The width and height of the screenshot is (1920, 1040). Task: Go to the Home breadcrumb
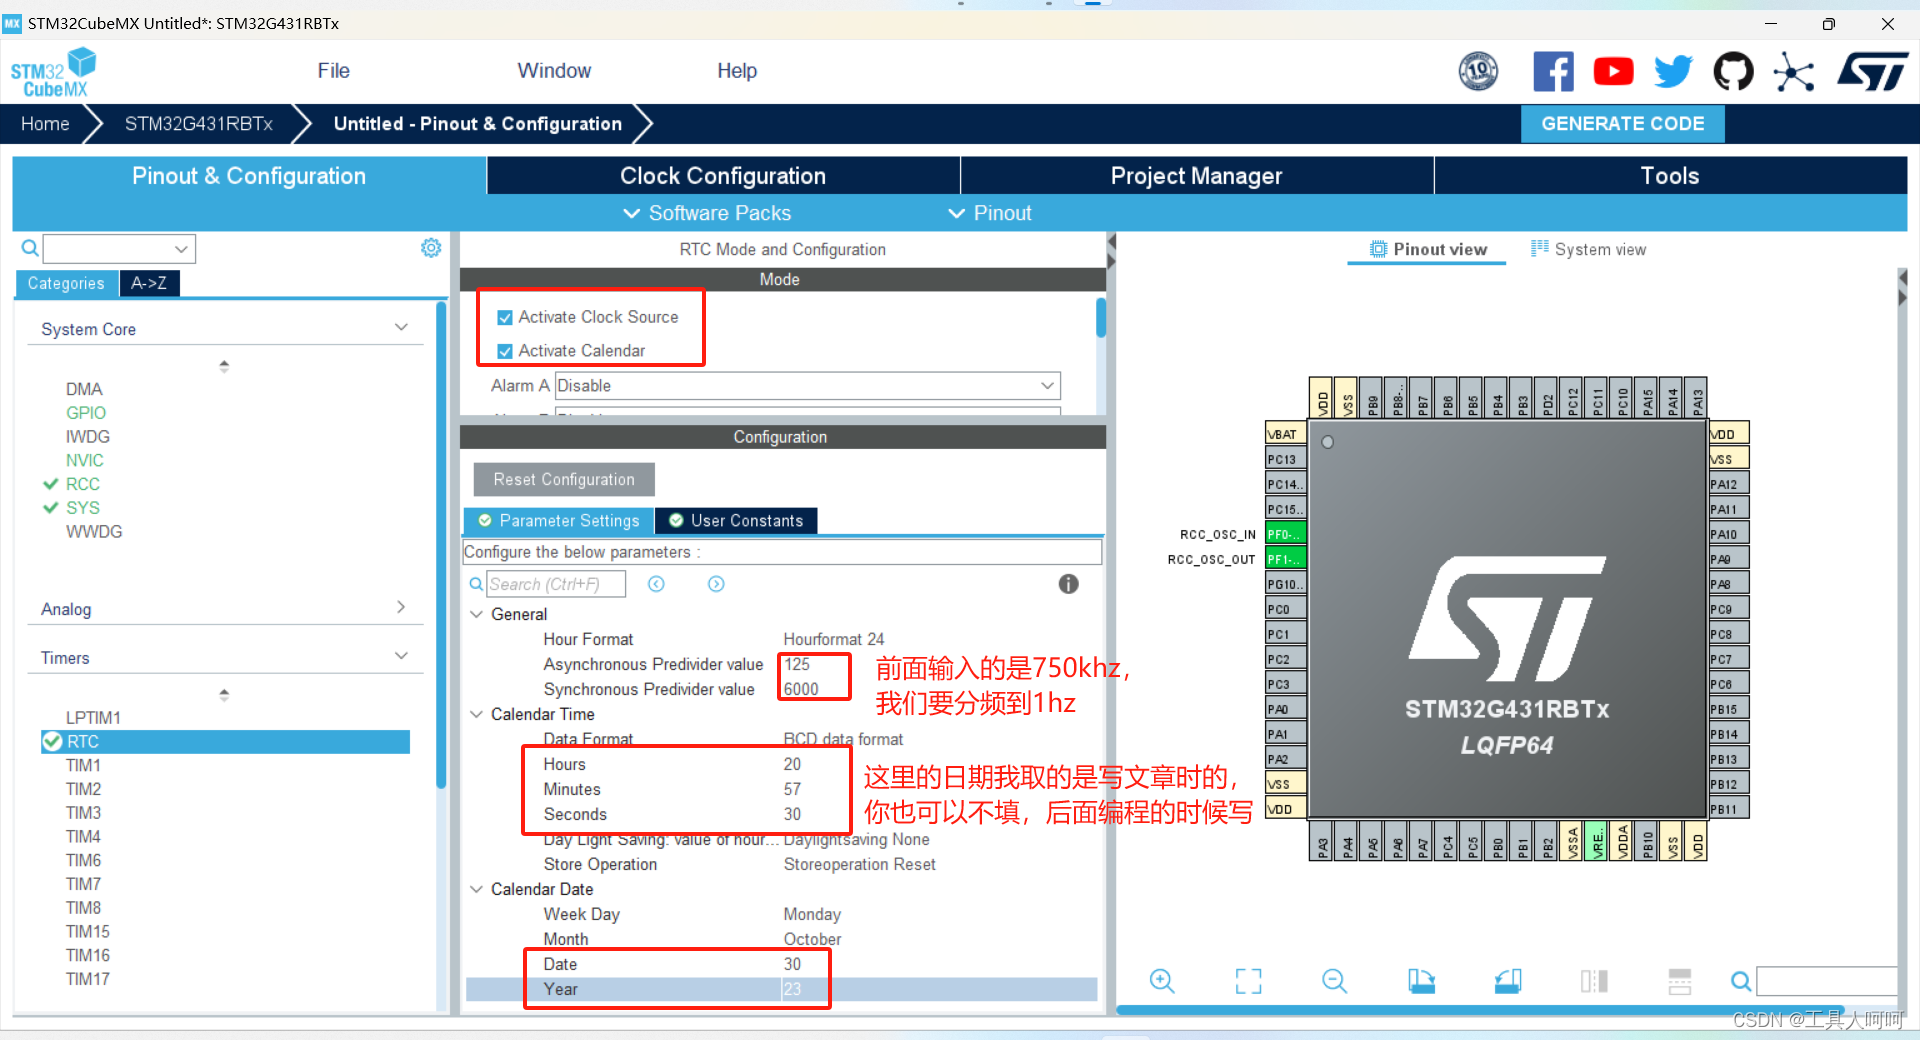(x=45, y=124)
